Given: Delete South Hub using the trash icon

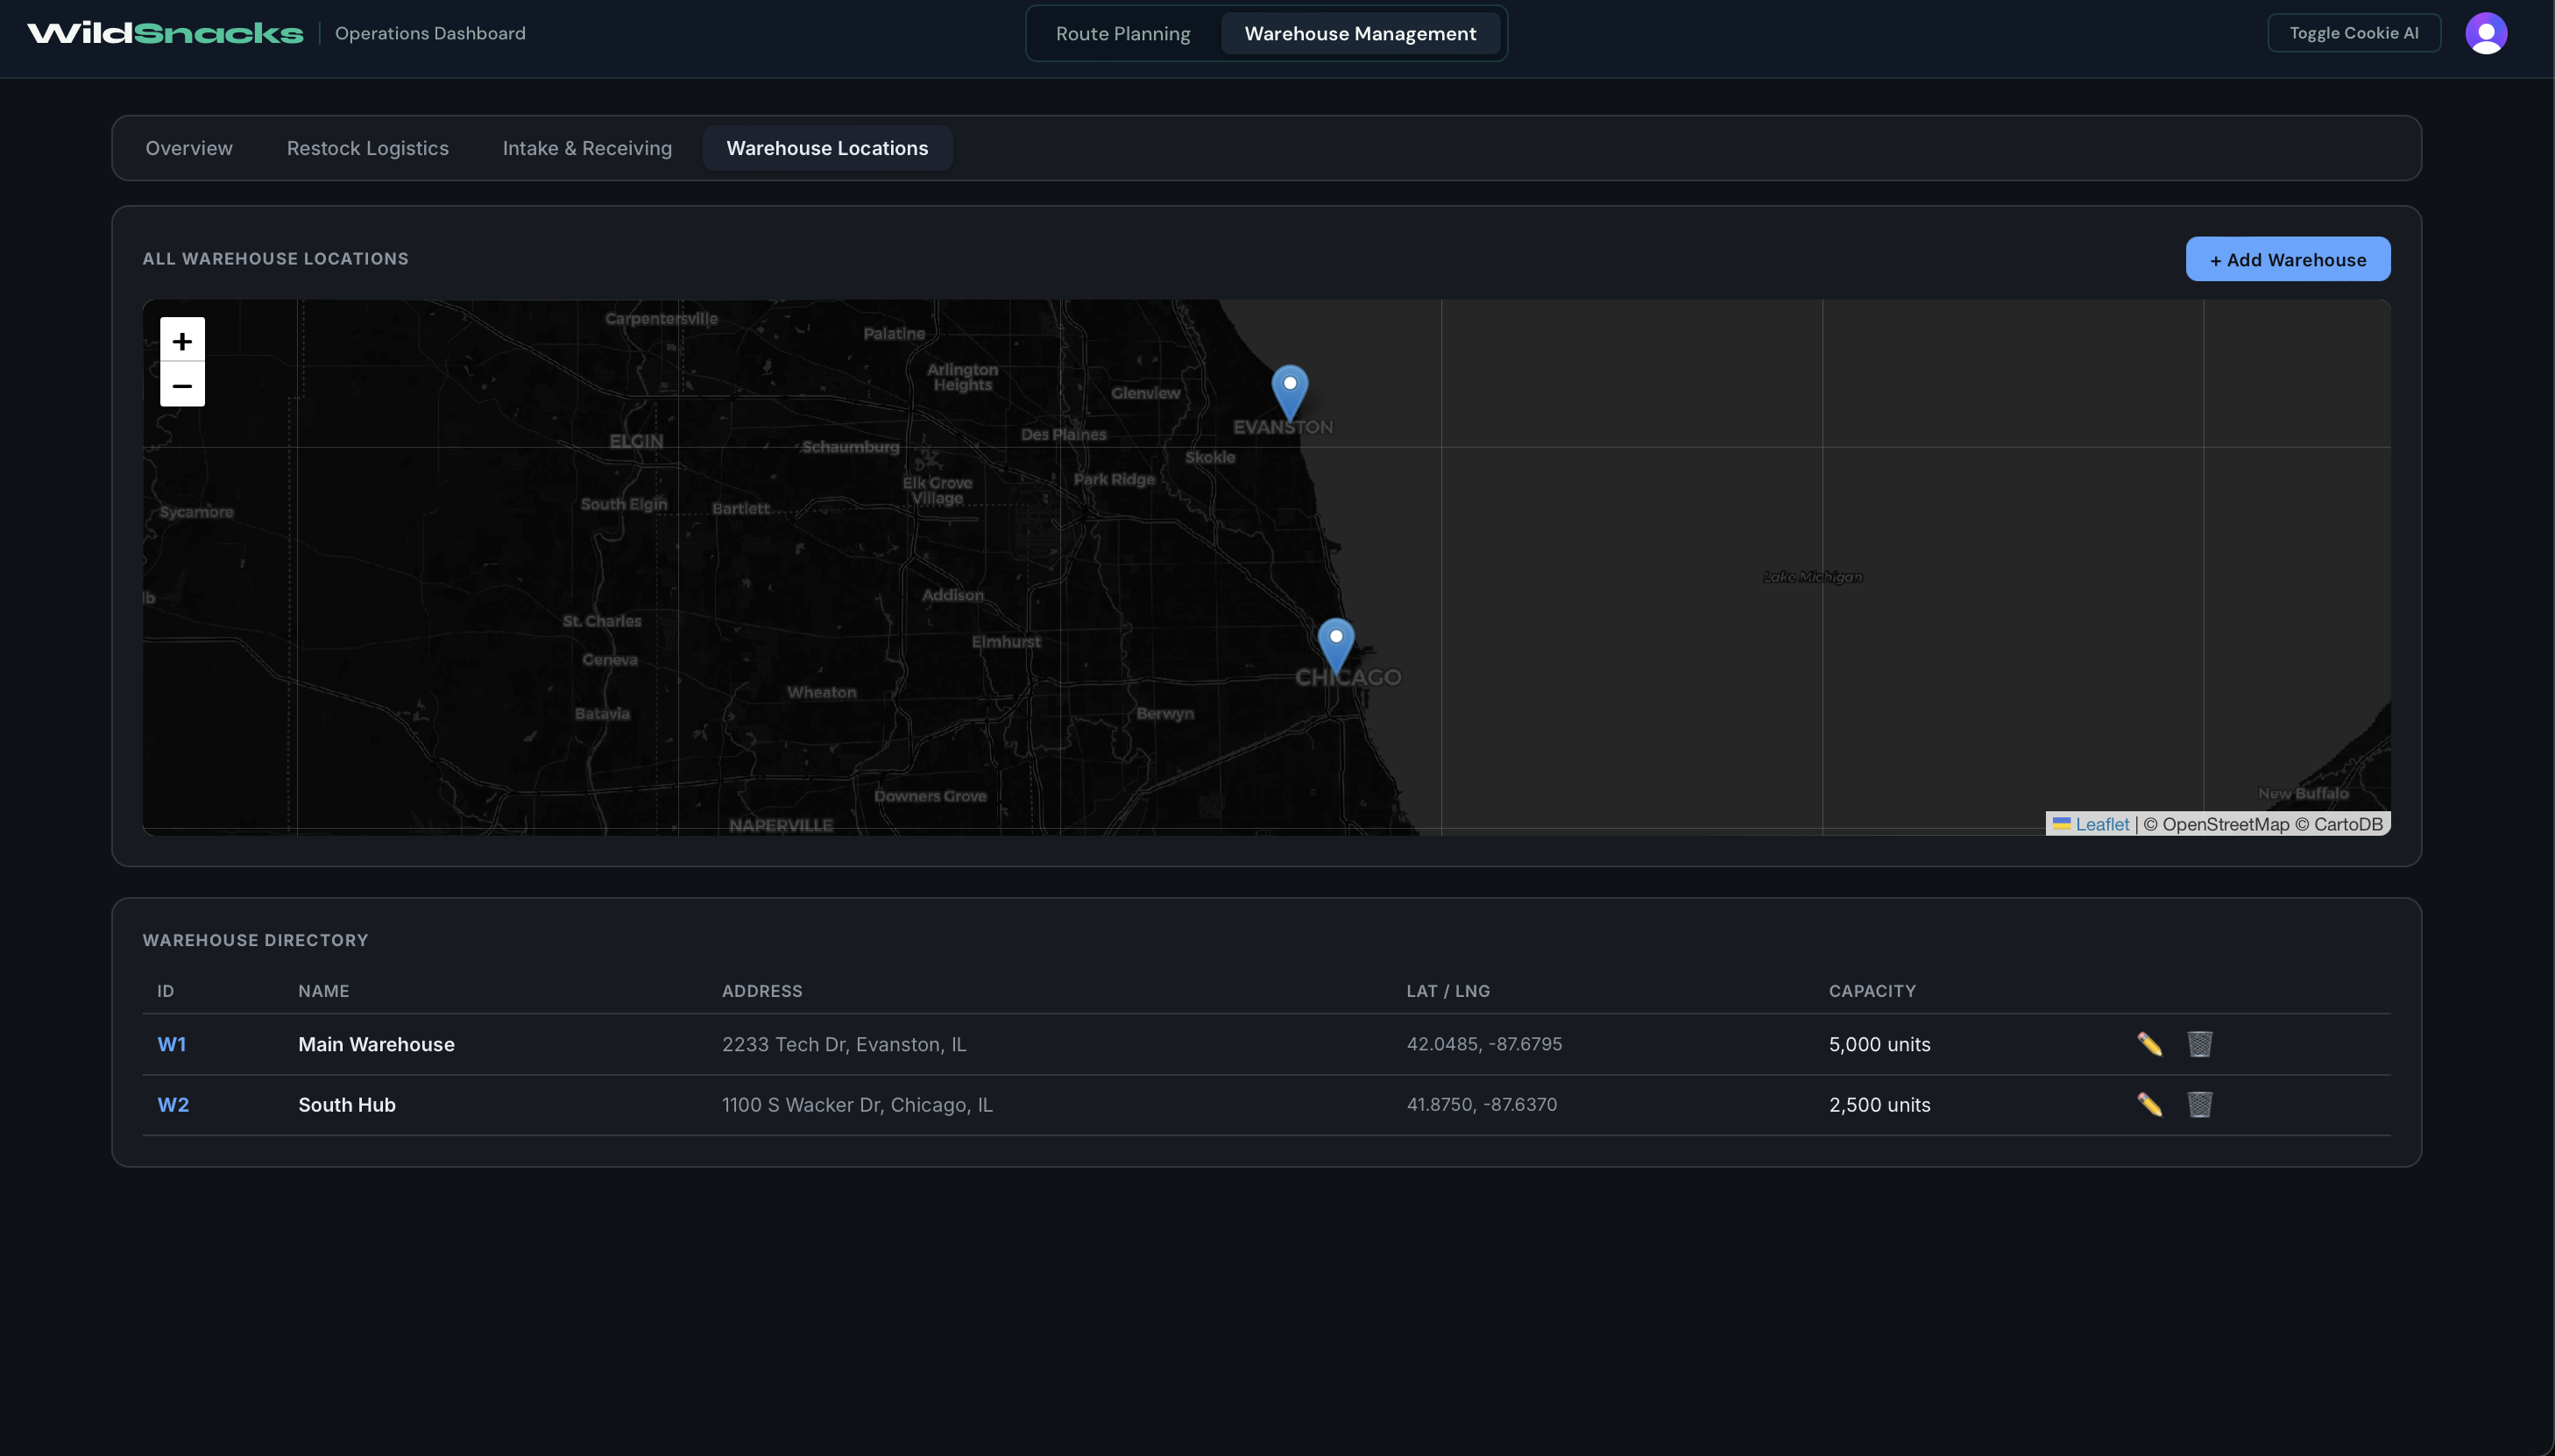Looking at the screenshot, I should click(2199, 1105).
